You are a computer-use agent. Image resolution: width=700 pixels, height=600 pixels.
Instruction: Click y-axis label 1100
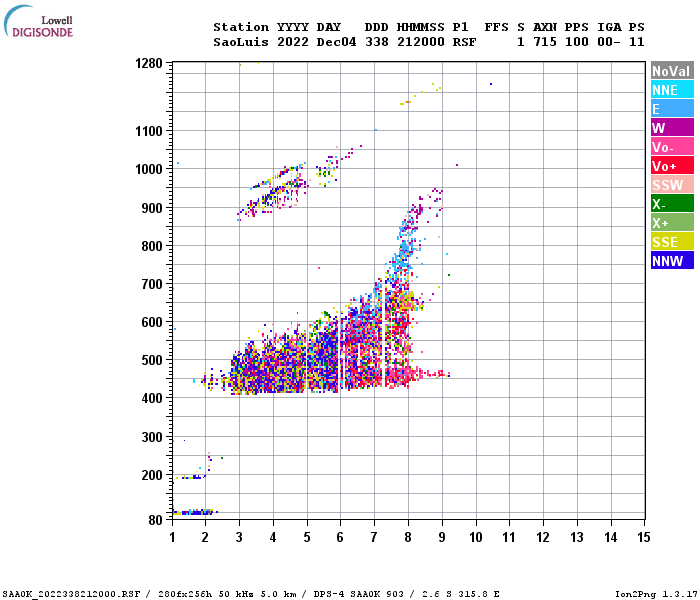[149, 131]
